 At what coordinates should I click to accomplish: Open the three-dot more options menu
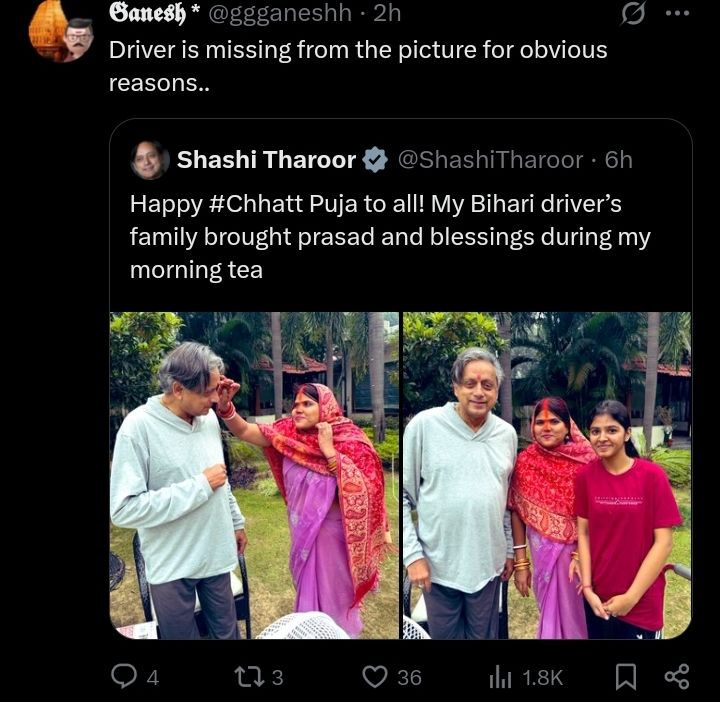[677, 14]
